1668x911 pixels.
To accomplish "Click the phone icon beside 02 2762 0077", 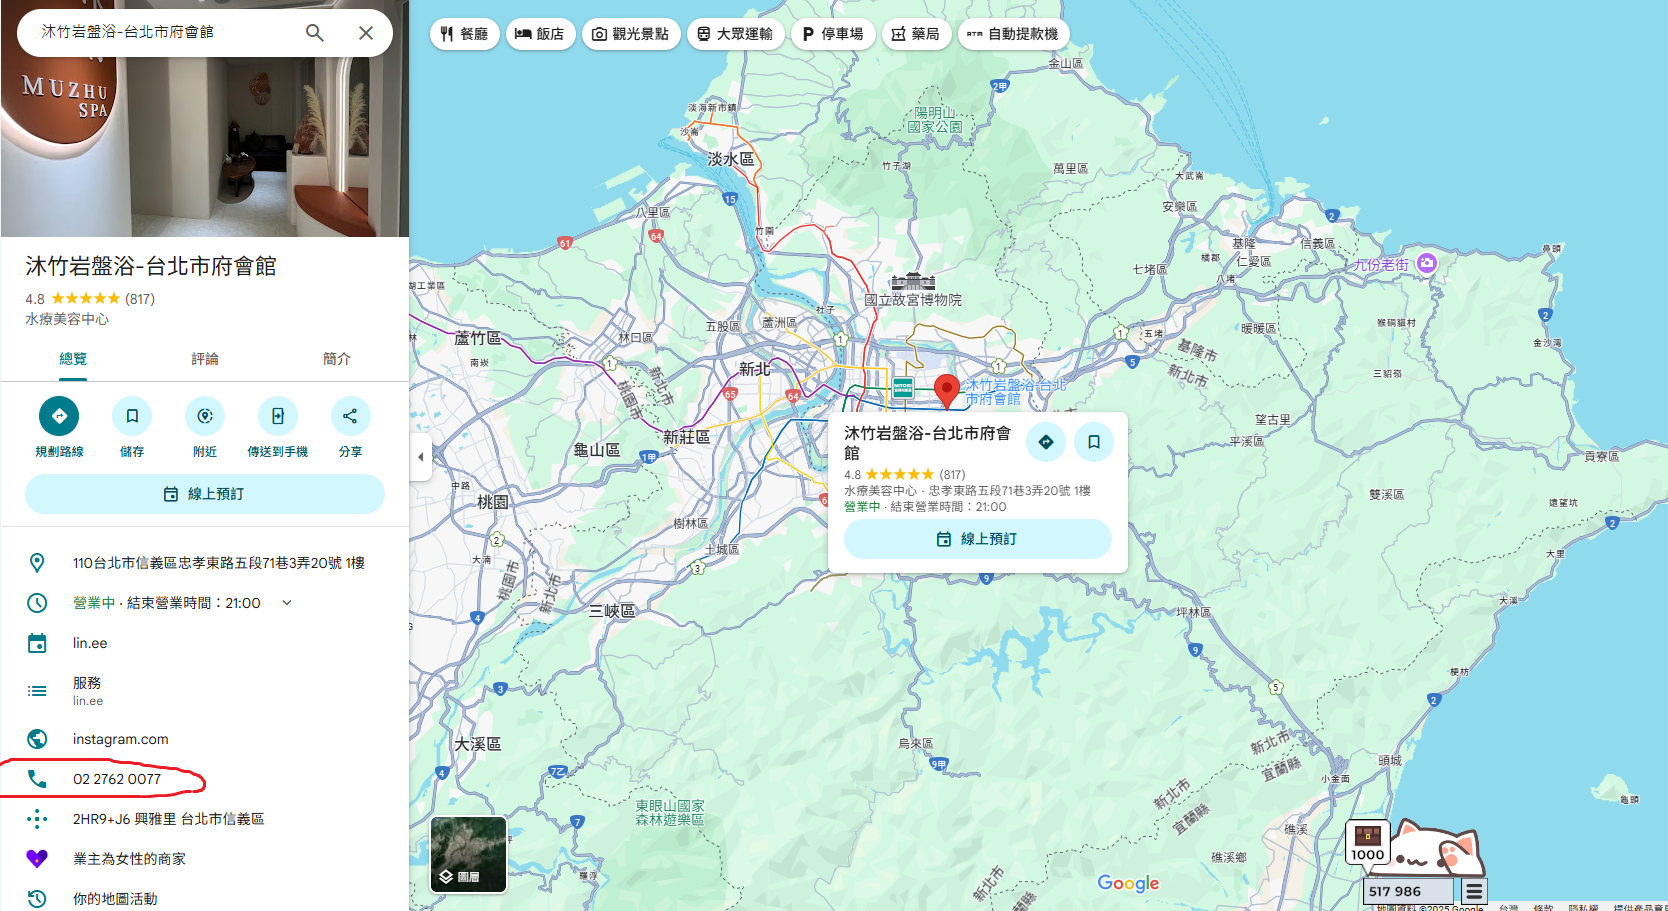I will click(x=37, y=779).
